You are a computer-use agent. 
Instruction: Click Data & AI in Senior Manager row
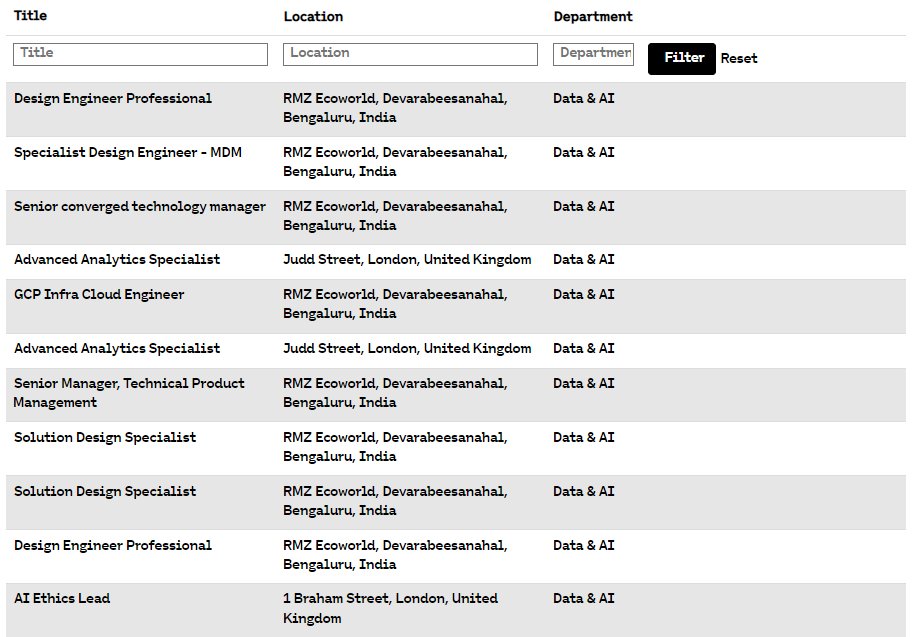[583, 383]
